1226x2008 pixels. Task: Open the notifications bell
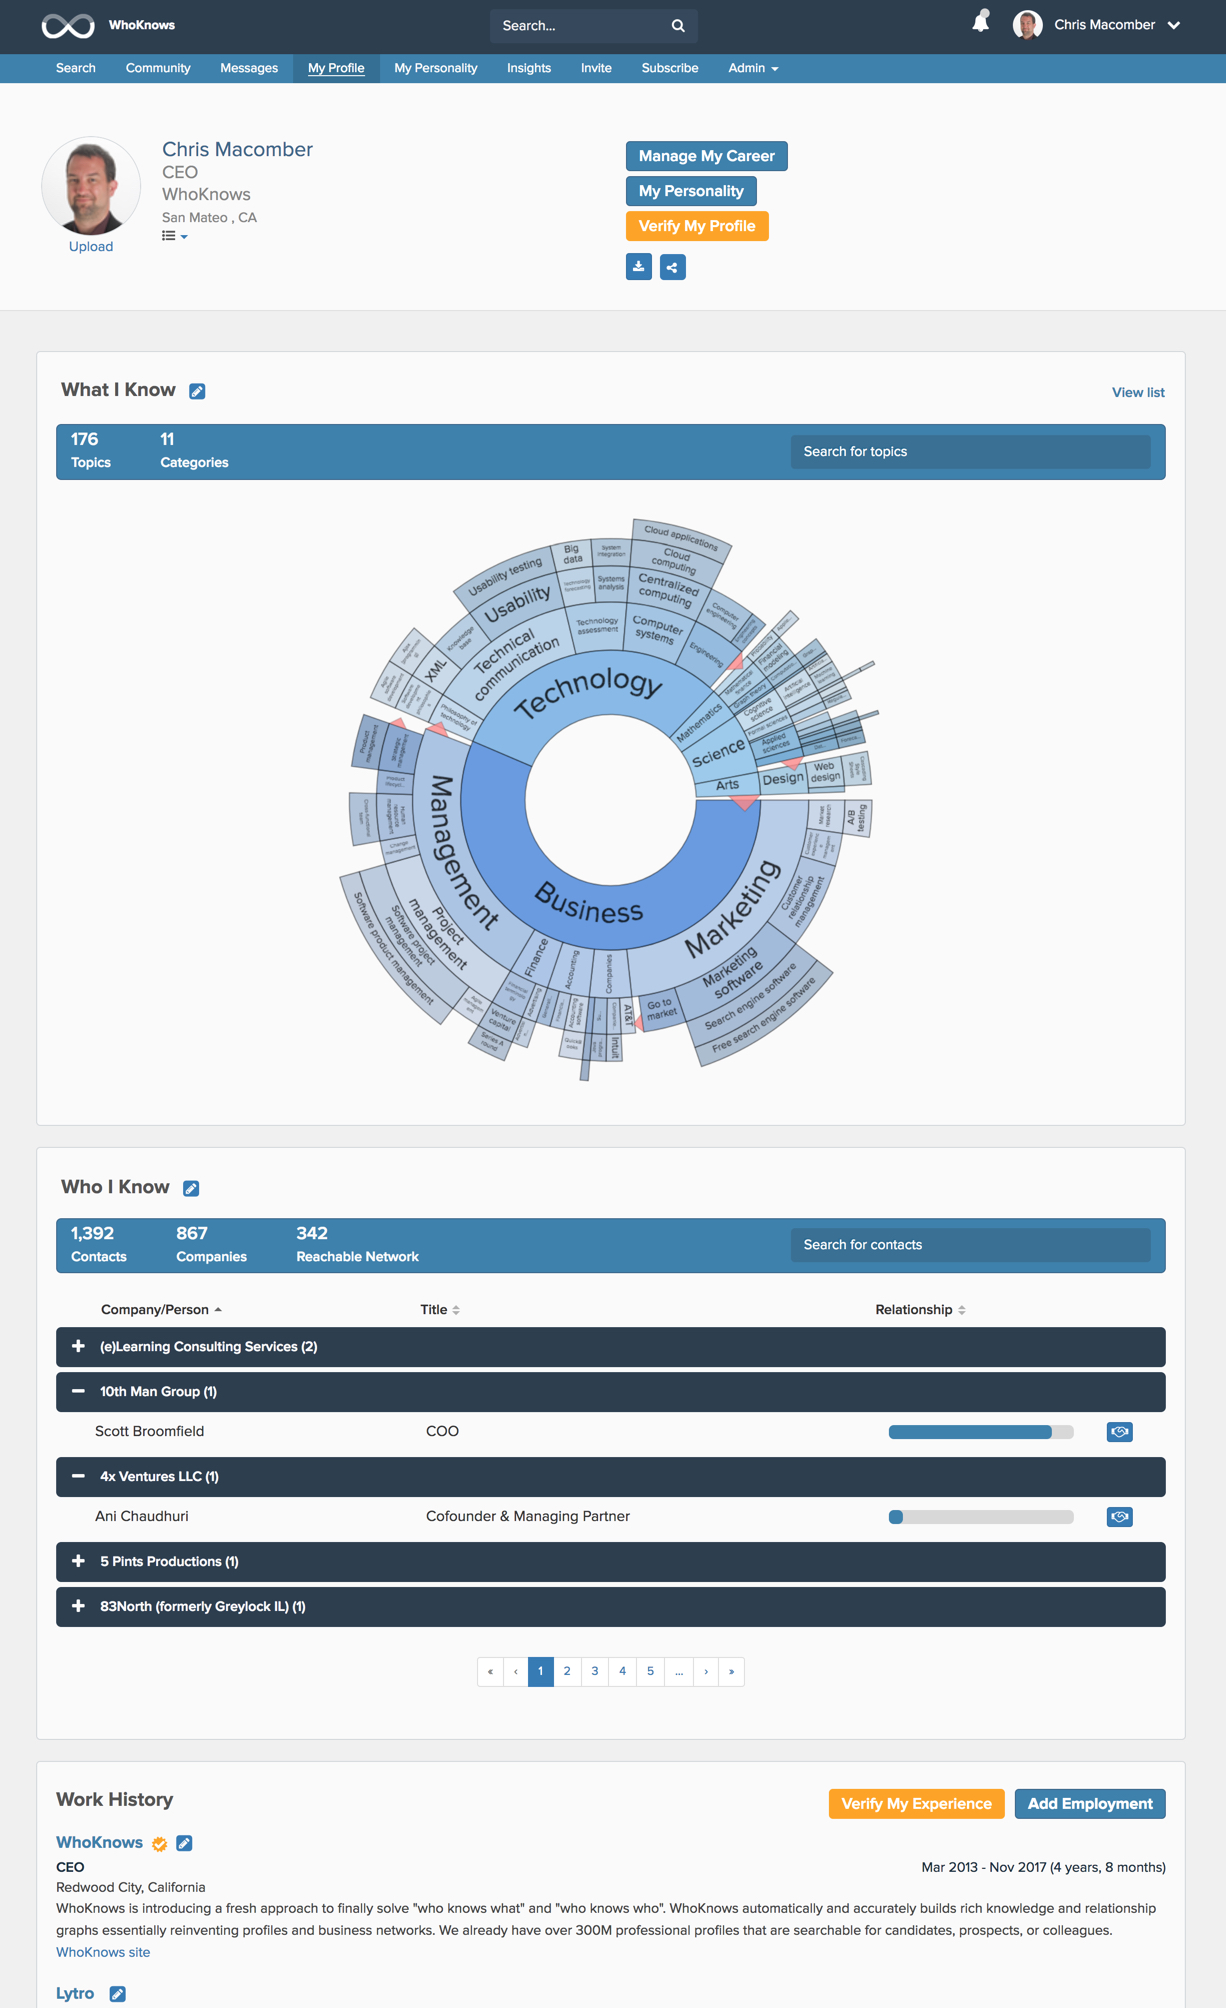tap(981, 22)
